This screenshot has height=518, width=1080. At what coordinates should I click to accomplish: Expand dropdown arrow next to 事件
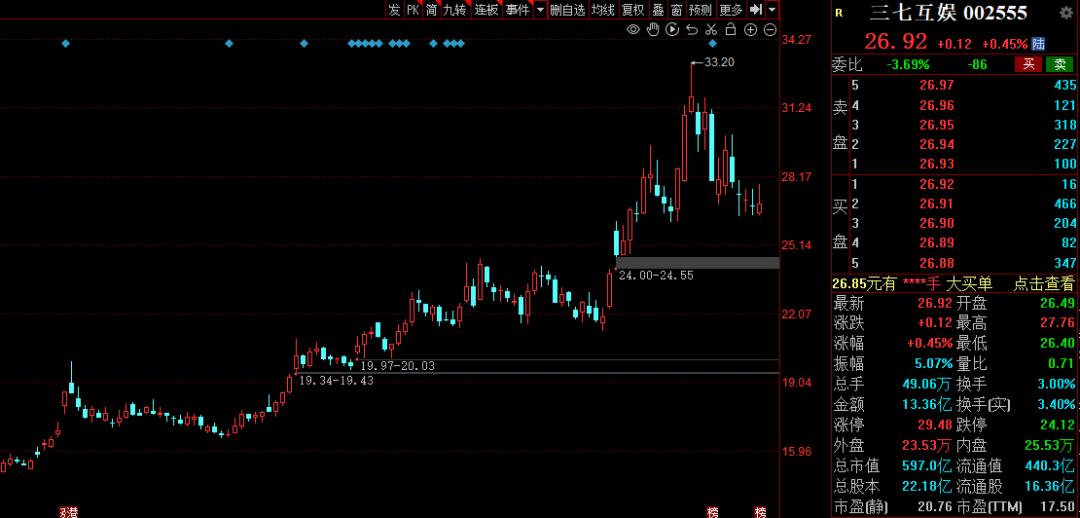(540, 10)
